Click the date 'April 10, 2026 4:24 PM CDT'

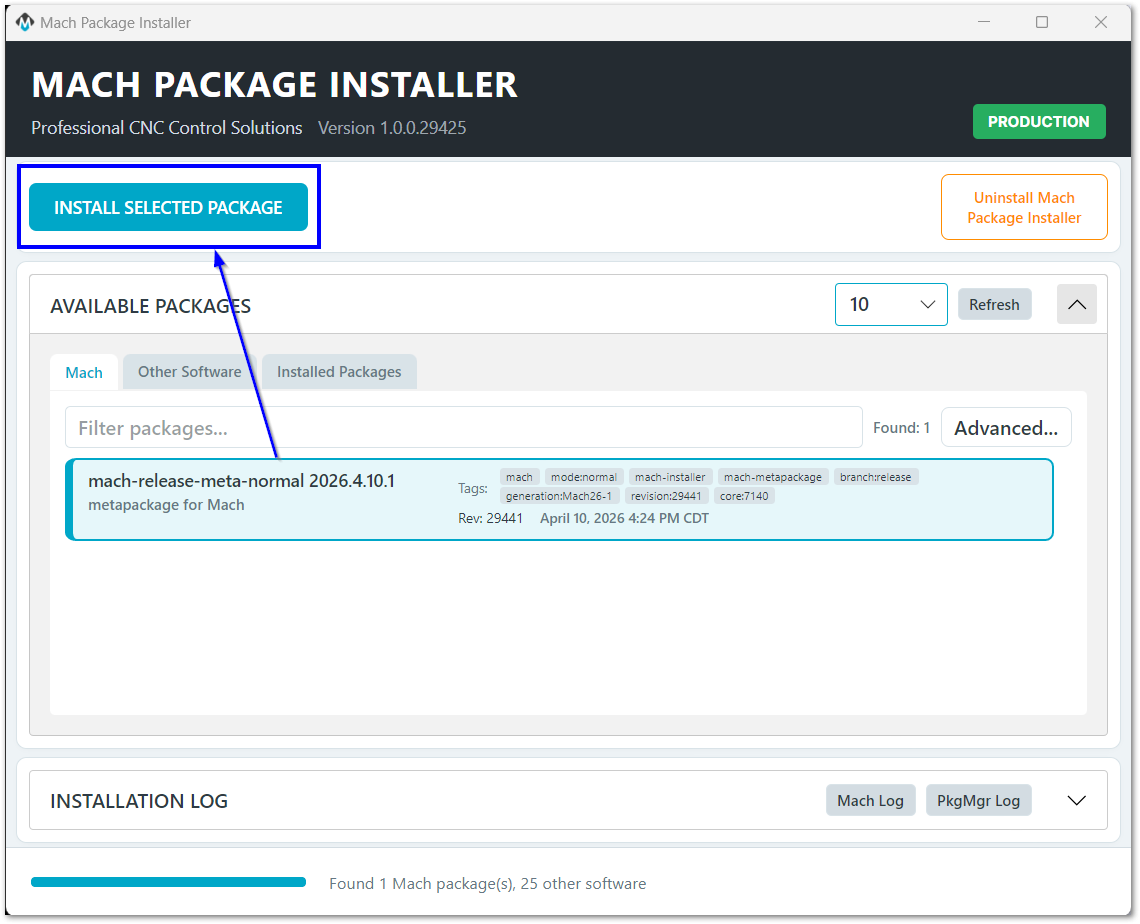(x=624, y=518)
